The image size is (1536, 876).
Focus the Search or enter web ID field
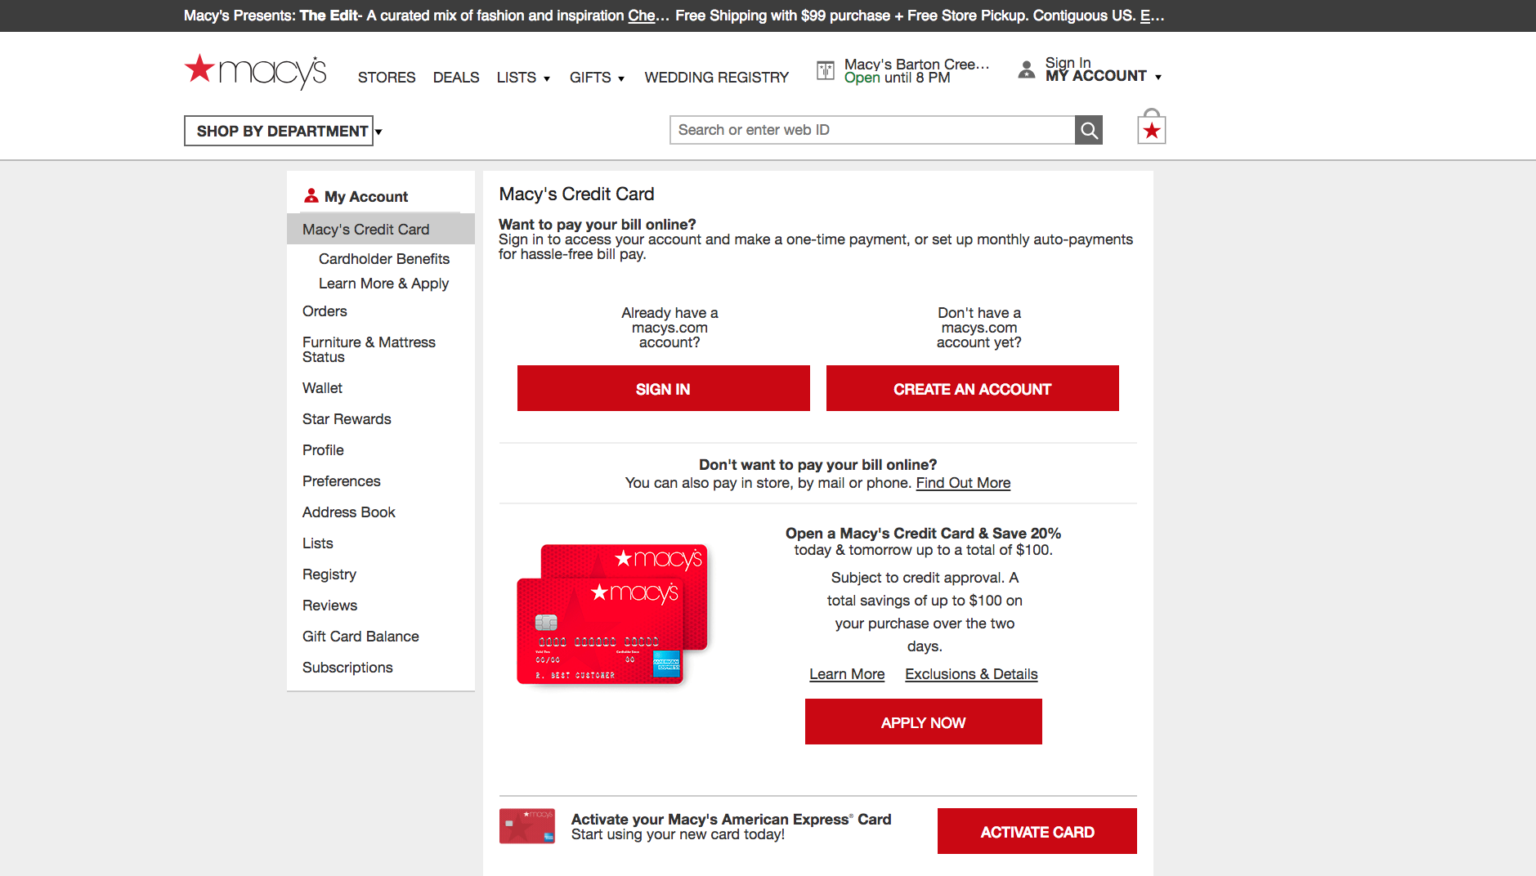pos(872,130)
